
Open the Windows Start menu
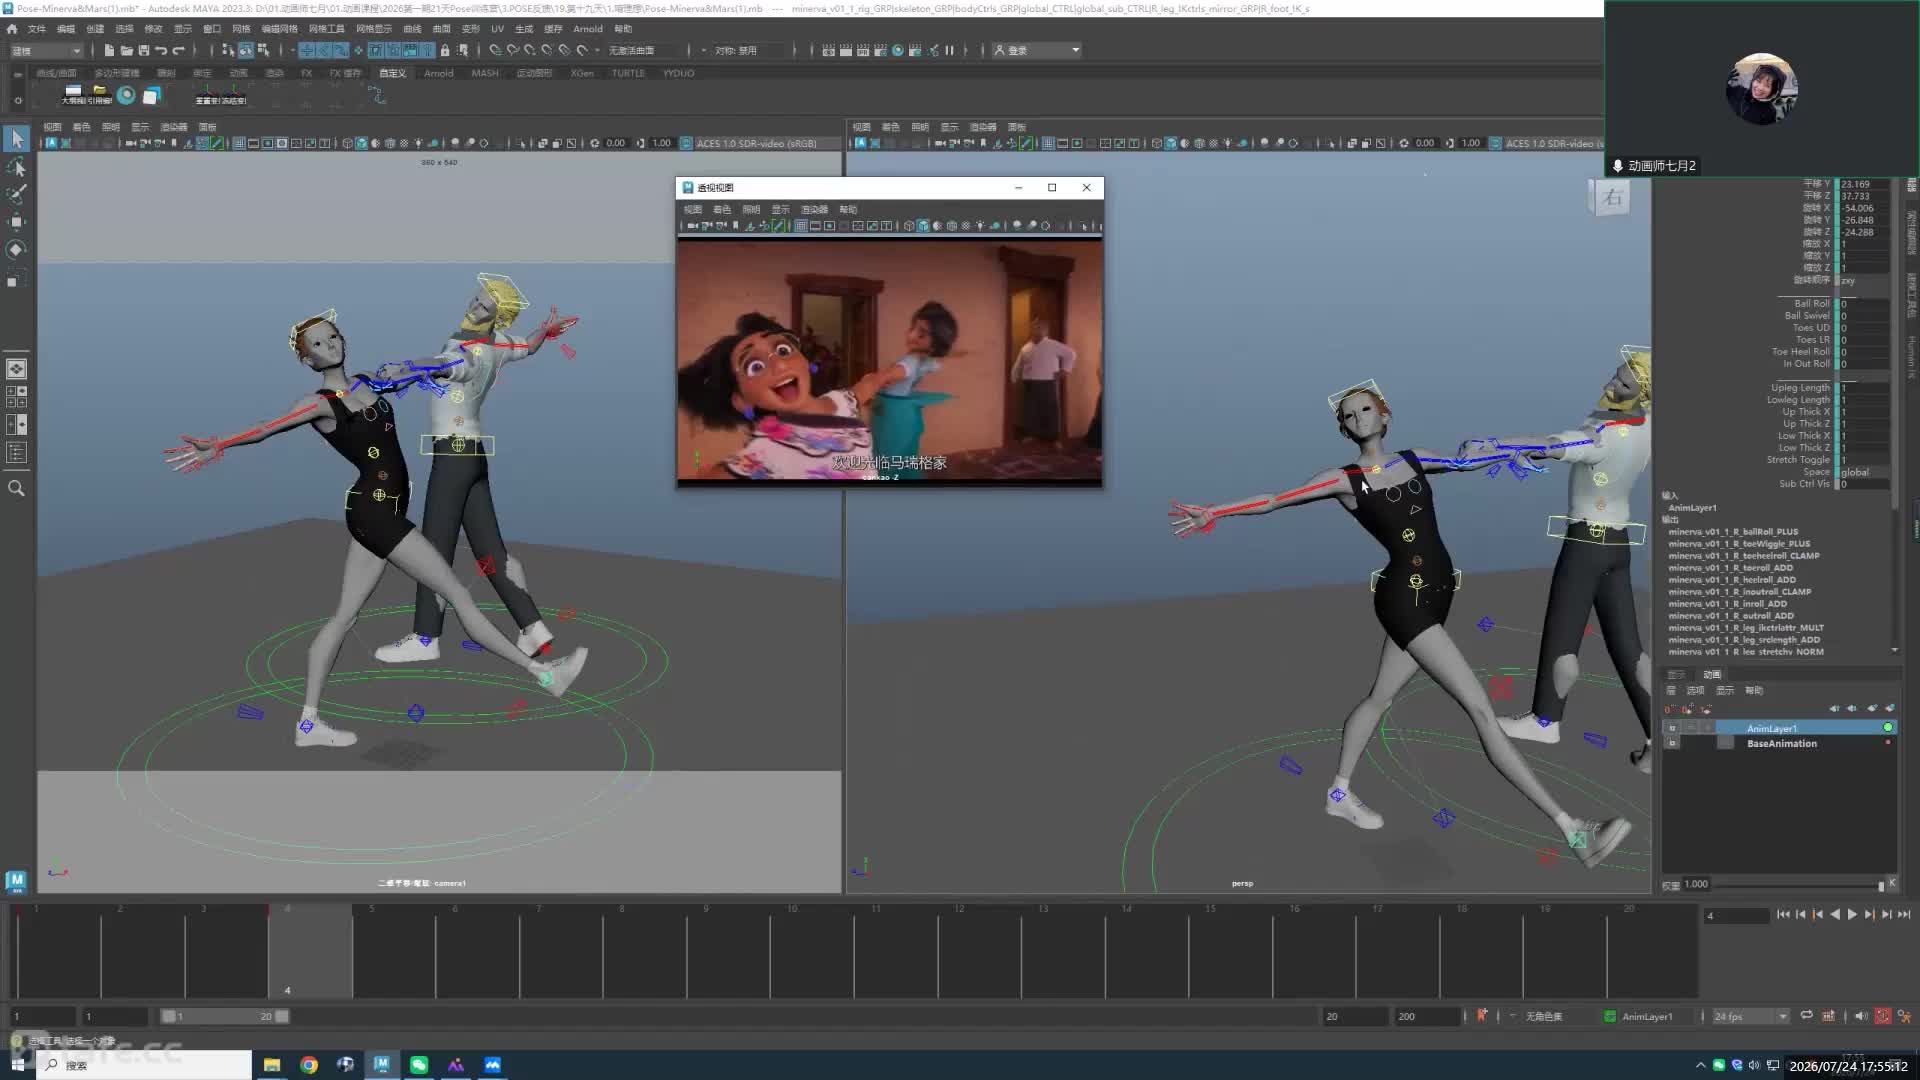tap(17, 1065)
